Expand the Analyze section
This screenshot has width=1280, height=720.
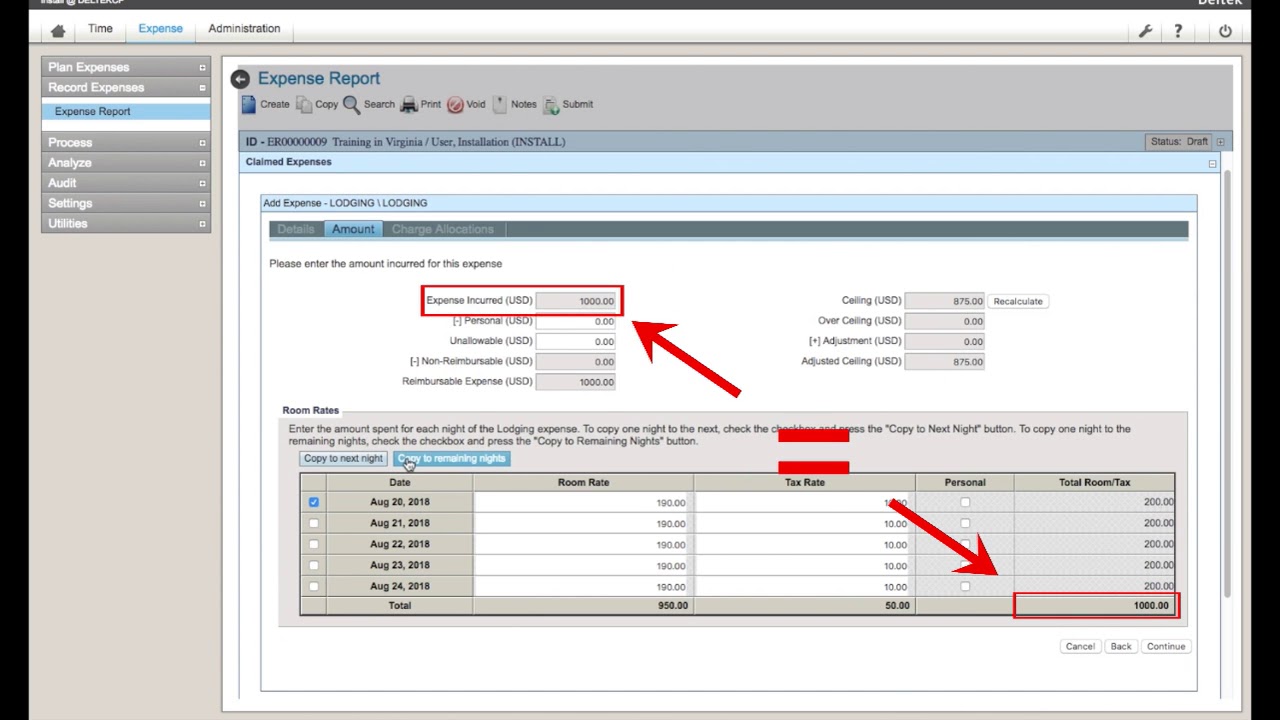202,163
